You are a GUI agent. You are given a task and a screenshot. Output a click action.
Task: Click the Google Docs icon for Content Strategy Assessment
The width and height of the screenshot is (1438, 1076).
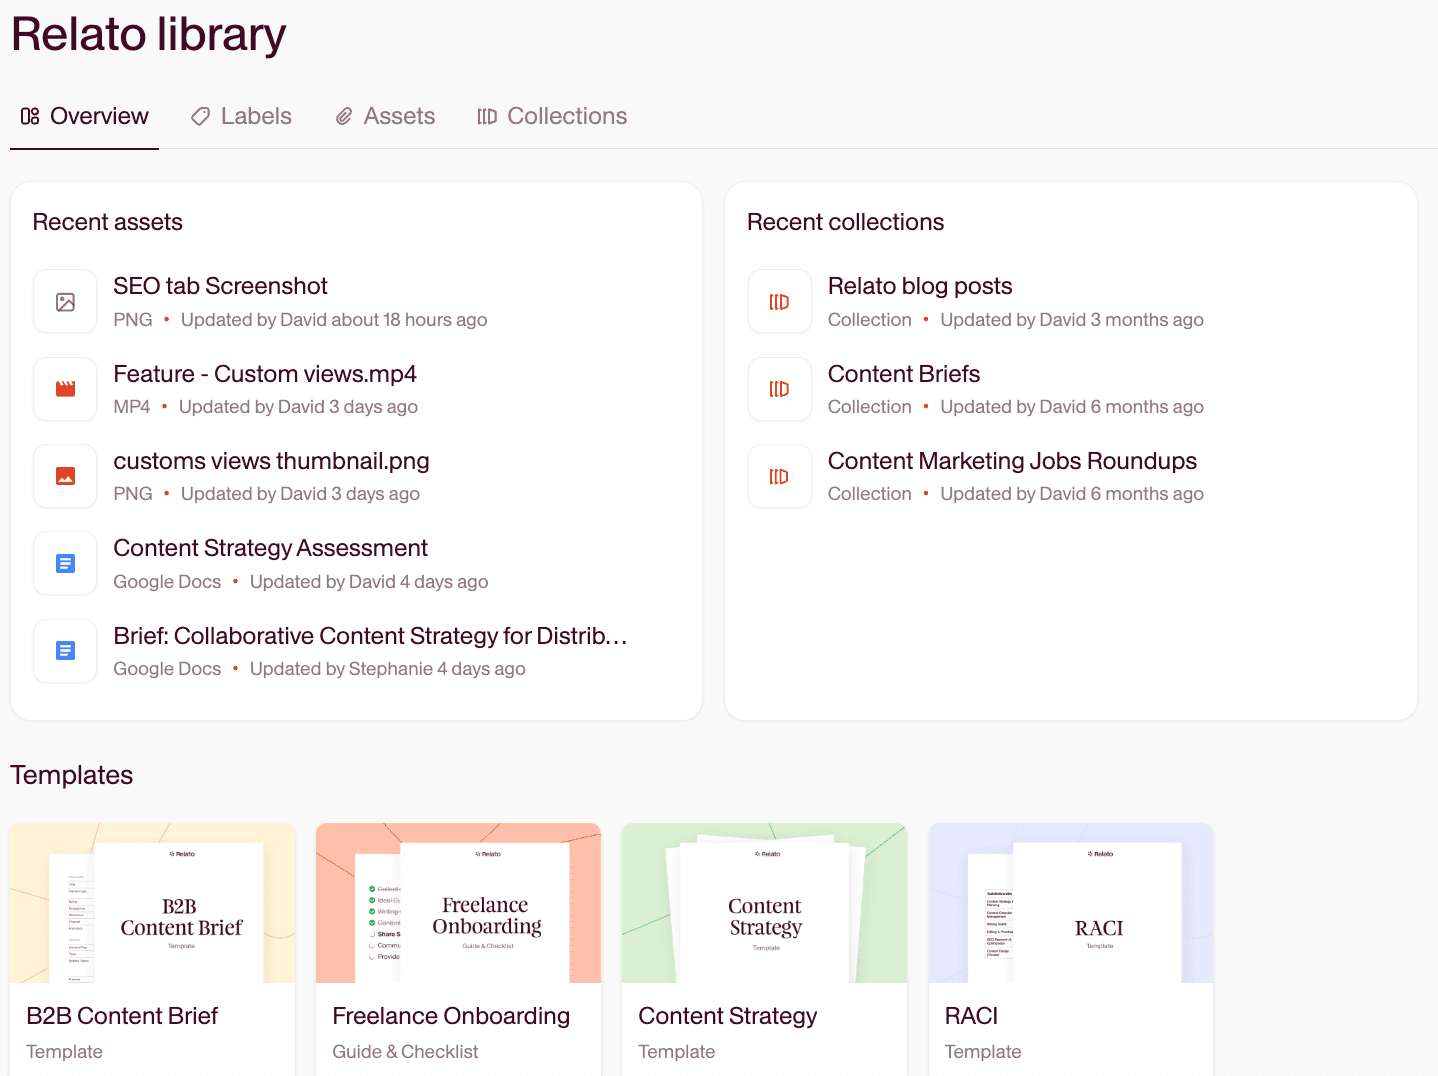[65, 564]
